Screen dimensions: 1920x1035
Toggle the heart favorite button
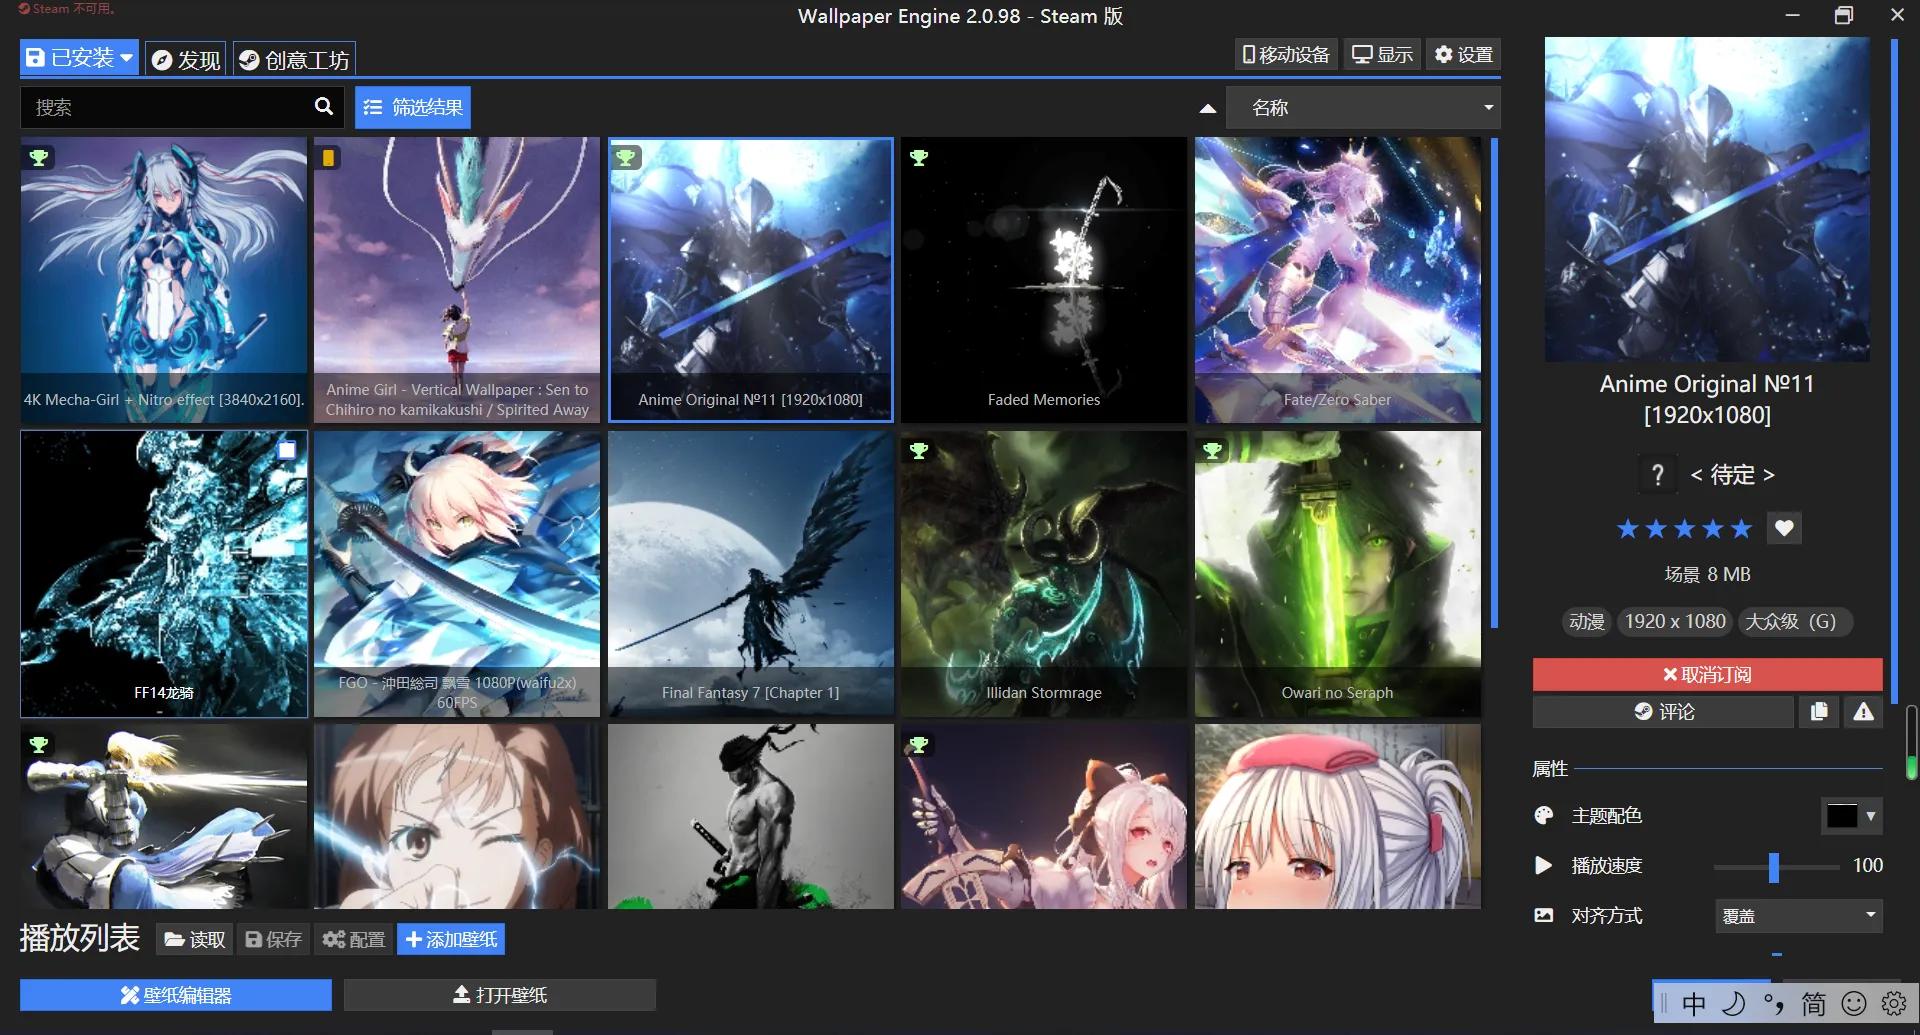click(1784, 528)
